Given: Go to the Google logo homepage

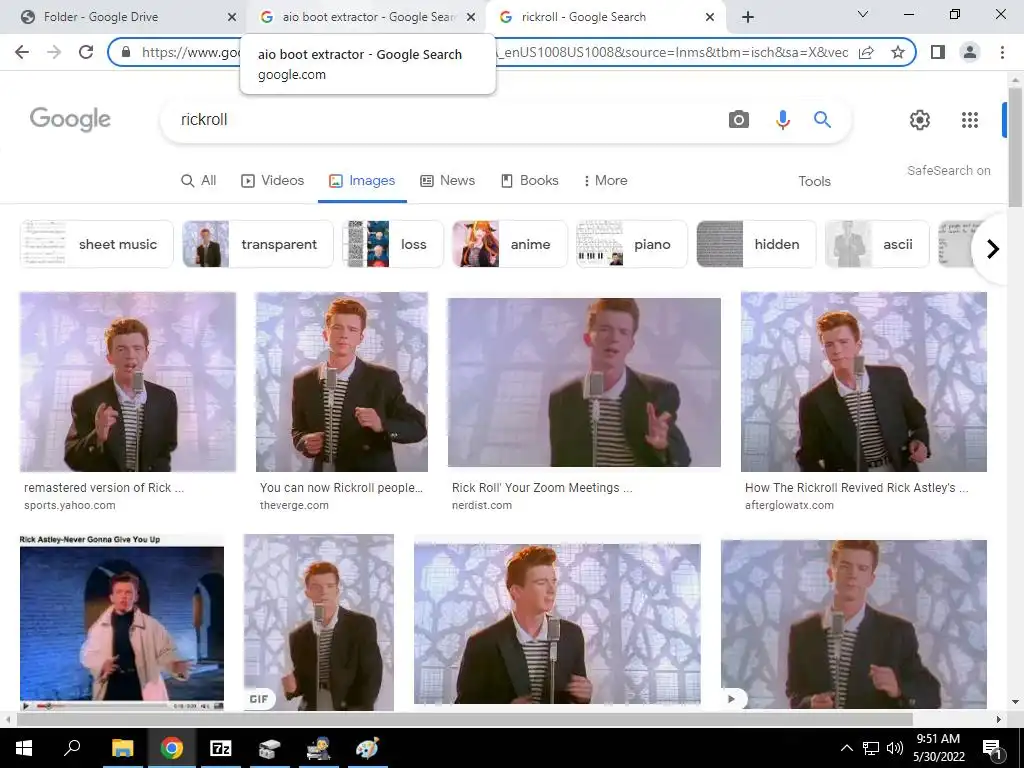Looking at the screenshot, I should point(70,119).
